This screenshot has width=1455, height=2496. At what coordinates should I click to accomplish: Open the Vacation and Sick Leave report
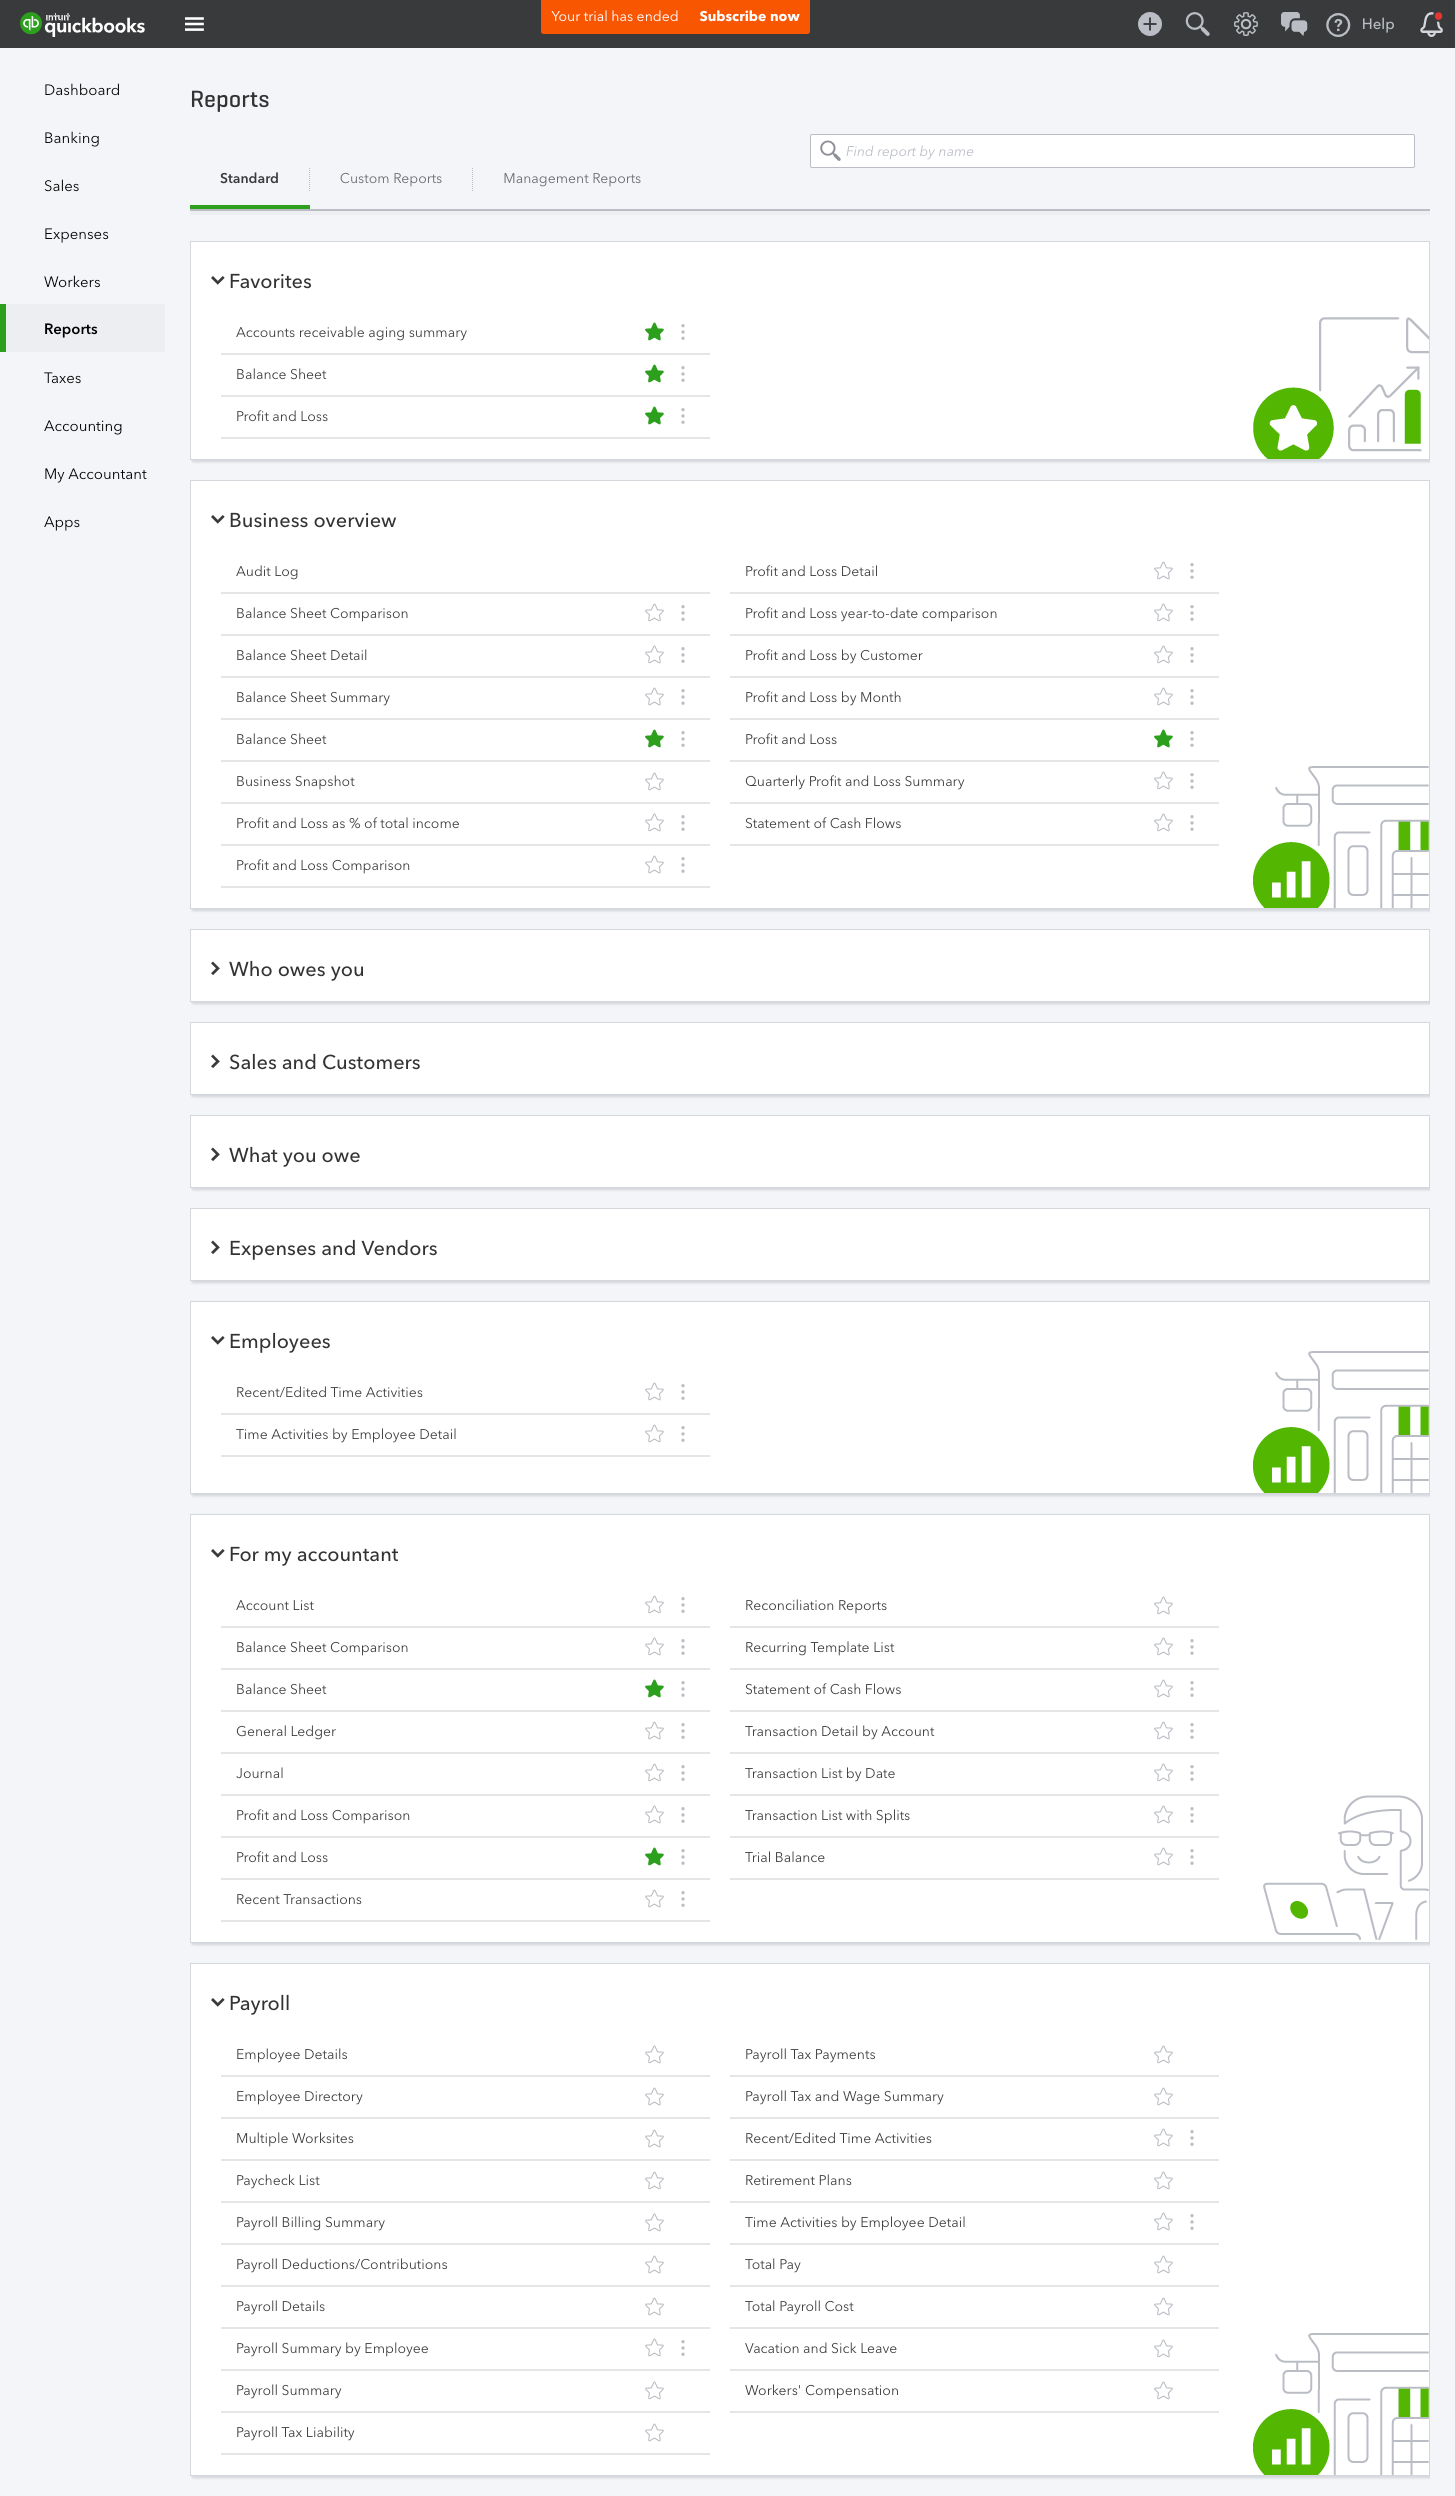(821, 2348)
